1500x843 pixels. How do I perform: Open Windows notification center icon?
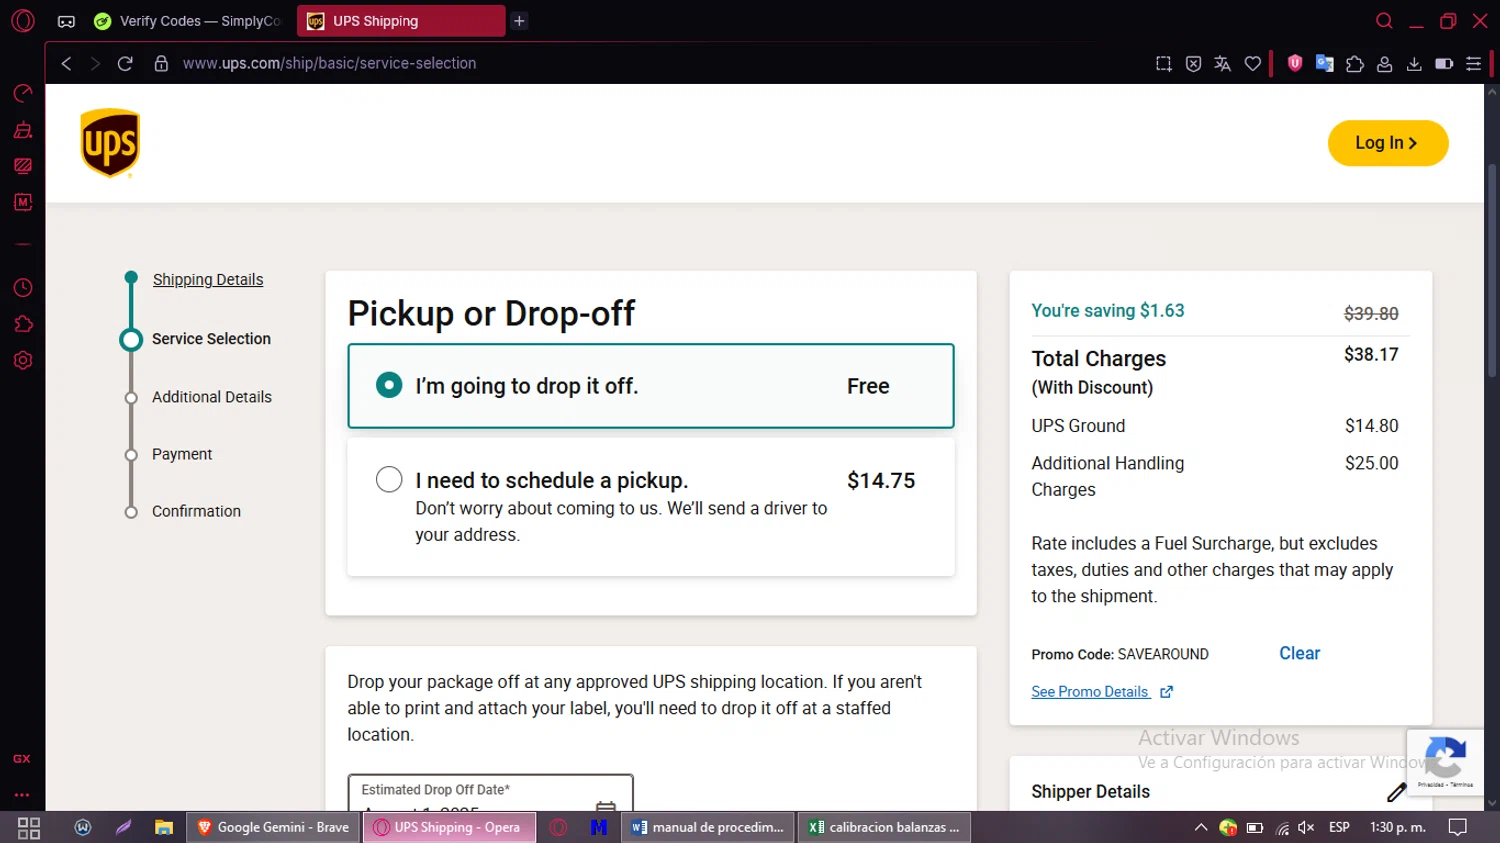point(1458,828)
